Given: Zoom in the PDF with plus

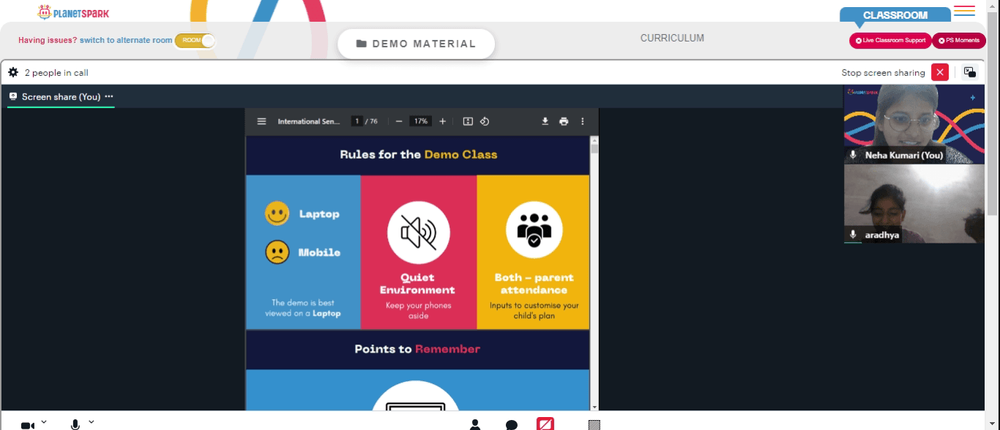Looking at the screenshot, I should pyautogui.click(x=443, y=121).
